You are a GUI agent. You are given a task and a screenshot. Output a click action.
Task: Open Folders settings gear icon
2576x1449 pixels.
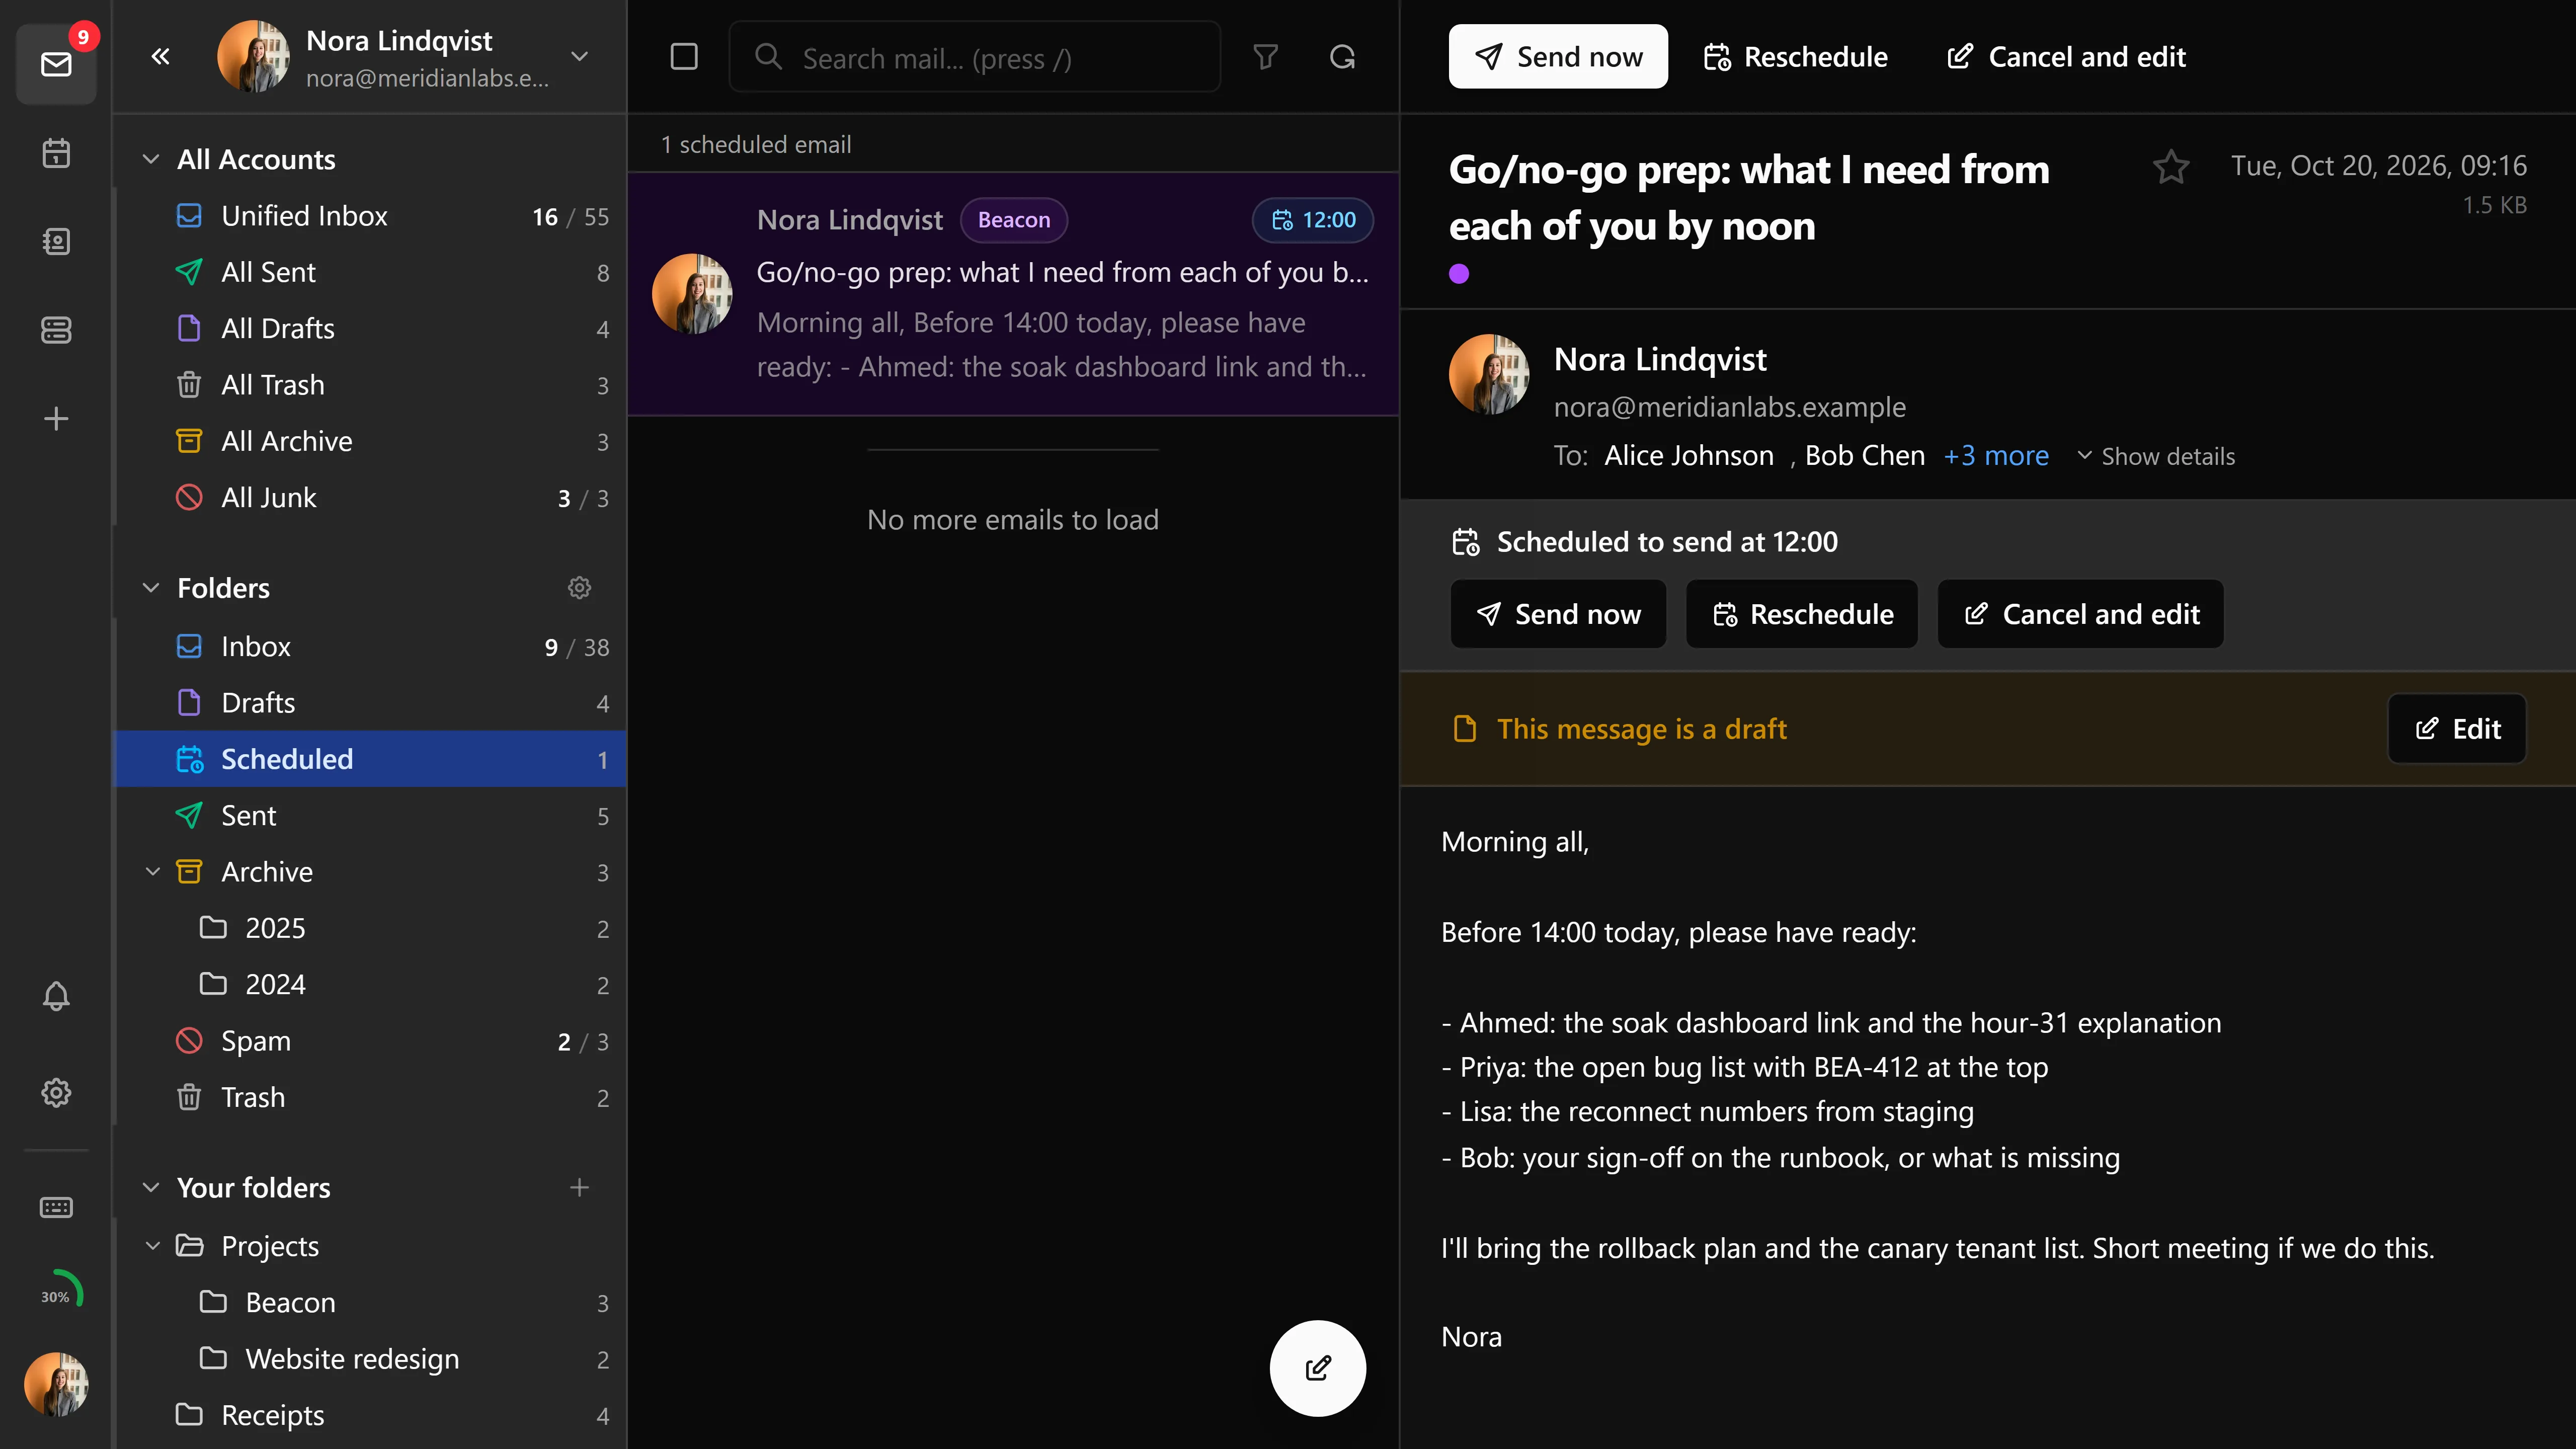[579, 588]
